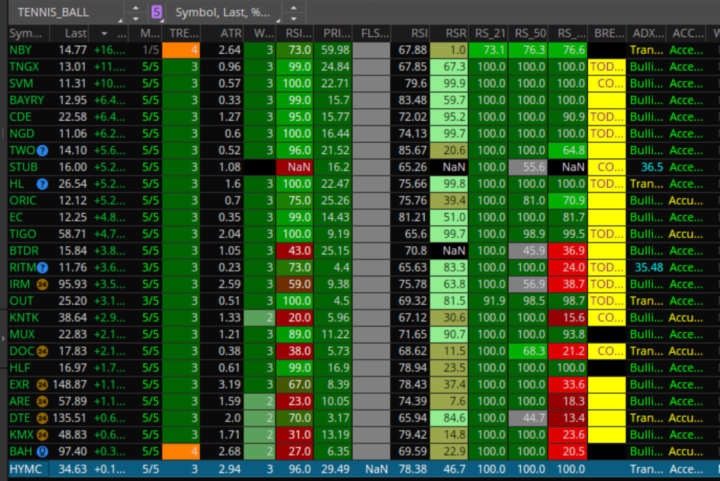The image size is (720, 481).
Task: Click the blue question mark icon next to TWO
Action: pyautogui.click(x=42, y=151)
